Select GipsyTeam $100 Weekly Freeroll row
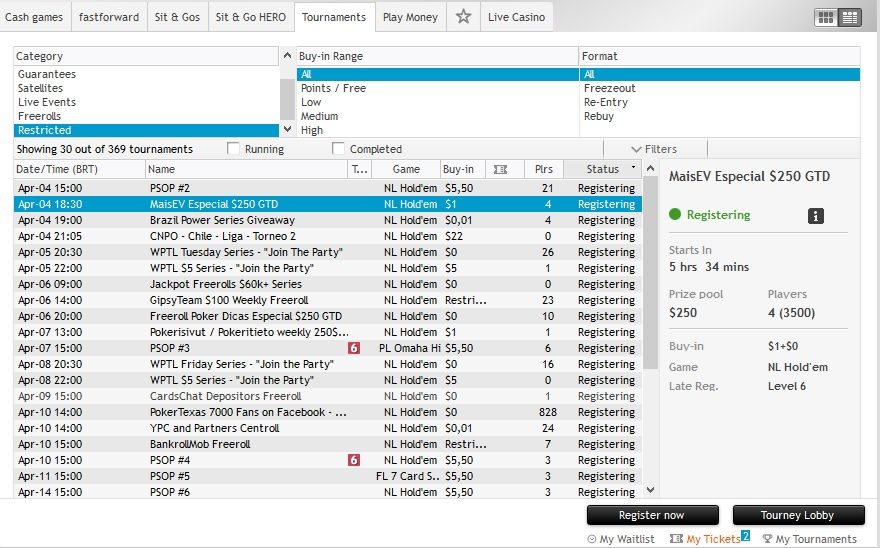Image resolution: width=880 pixels, height=548 pixels. pyautogui.click(x=328, y=300)
